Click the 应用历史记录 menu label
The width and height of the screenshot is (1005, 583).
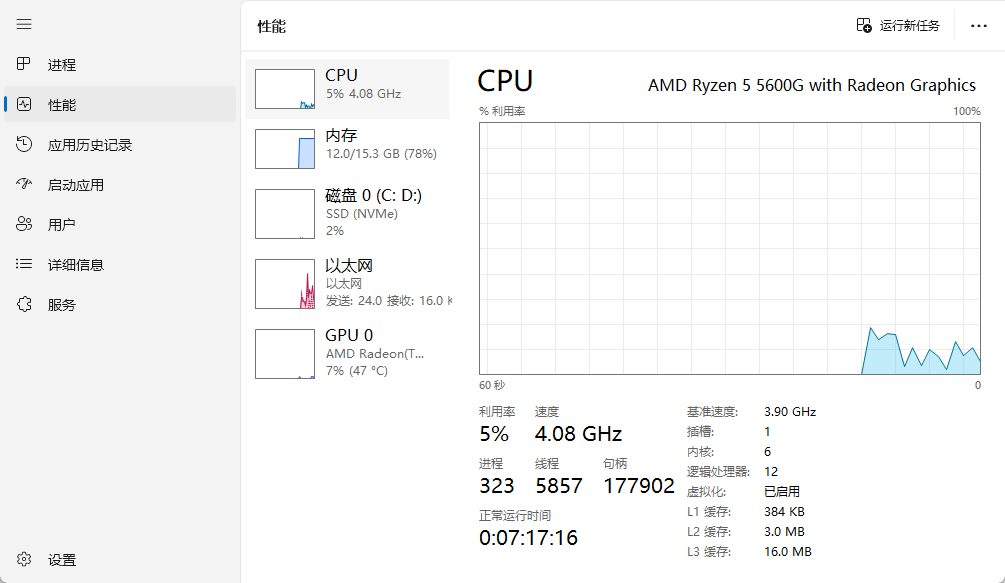point(90,145)
